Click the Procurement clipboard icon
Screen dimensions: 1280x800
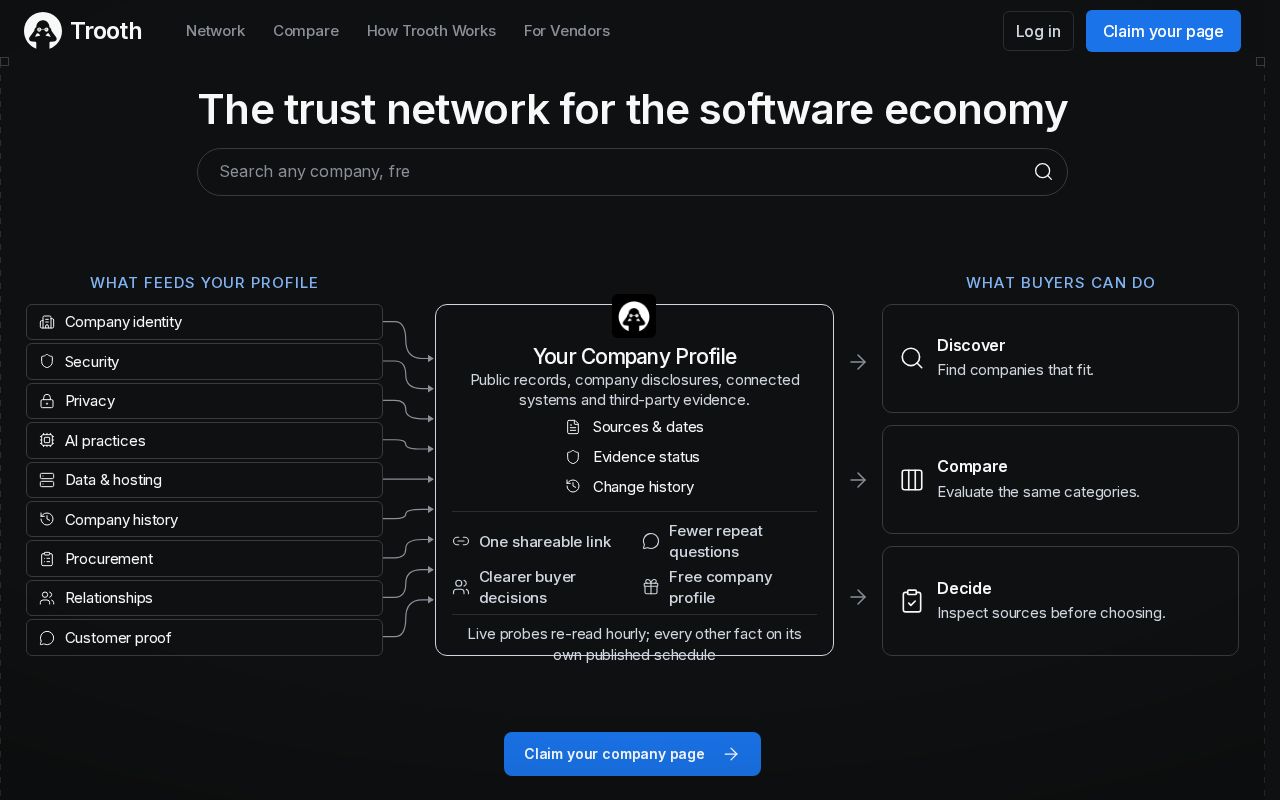(x=47, y=559)
